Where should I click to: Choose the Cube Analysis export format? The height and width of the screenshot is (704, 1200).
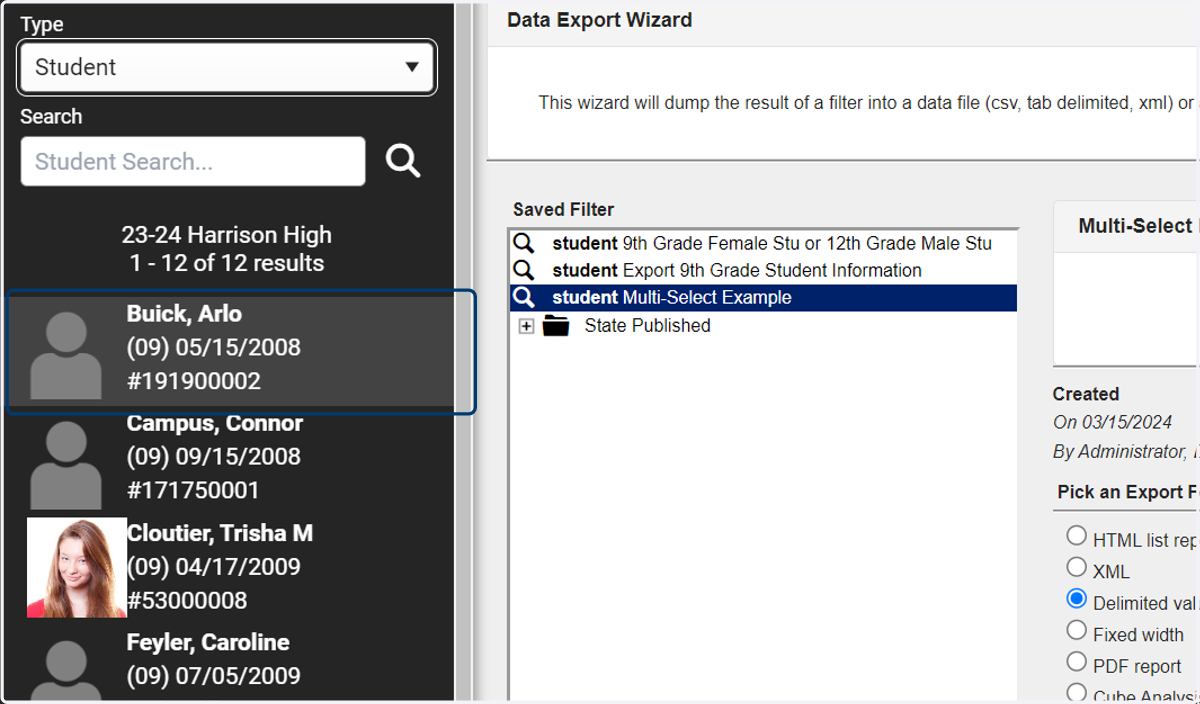[1076, 692]
